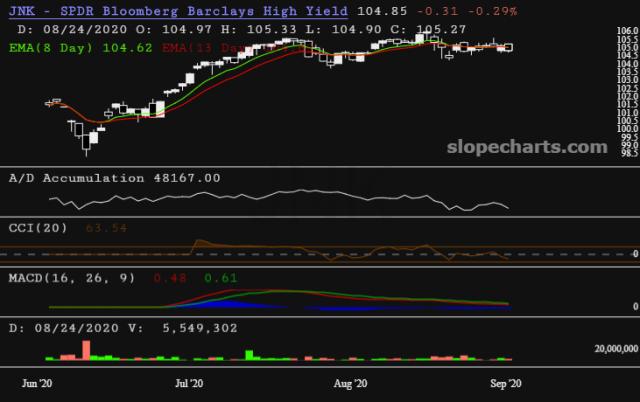The height and width of the screenshot is (402, 640).
Task: Click the green EMA(8 Day) 104.62 label
Action: click(81, 48)
